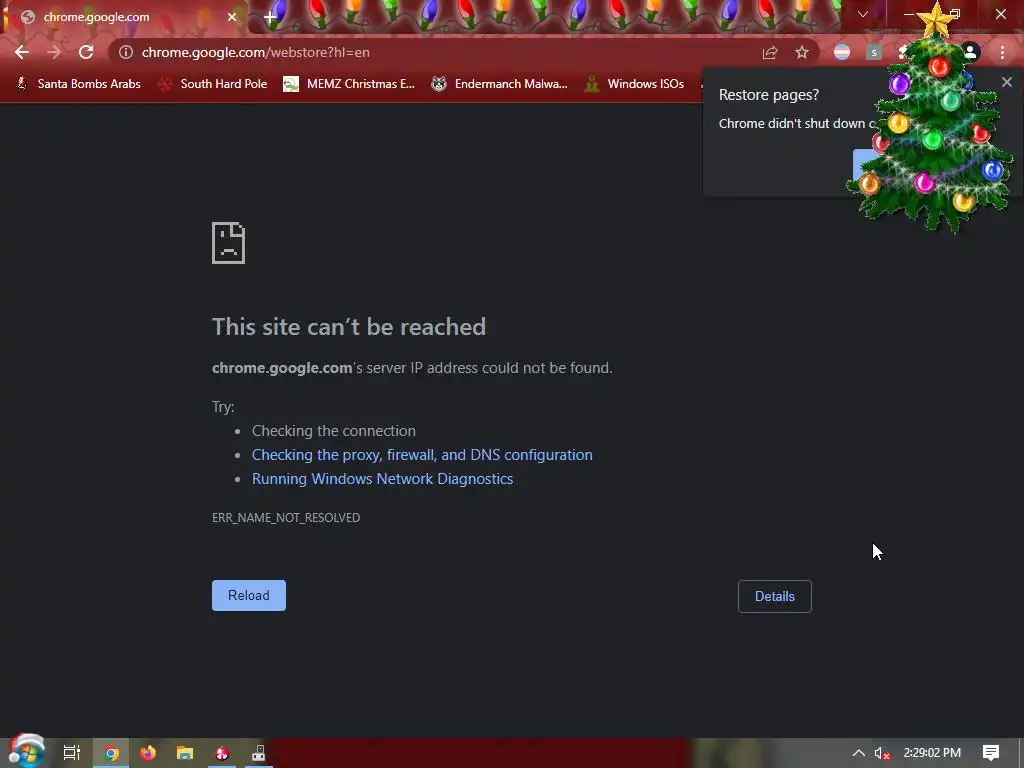Select the chrome.google.com tab
This screenshot has width=1024, height=768.
point(124,17)
